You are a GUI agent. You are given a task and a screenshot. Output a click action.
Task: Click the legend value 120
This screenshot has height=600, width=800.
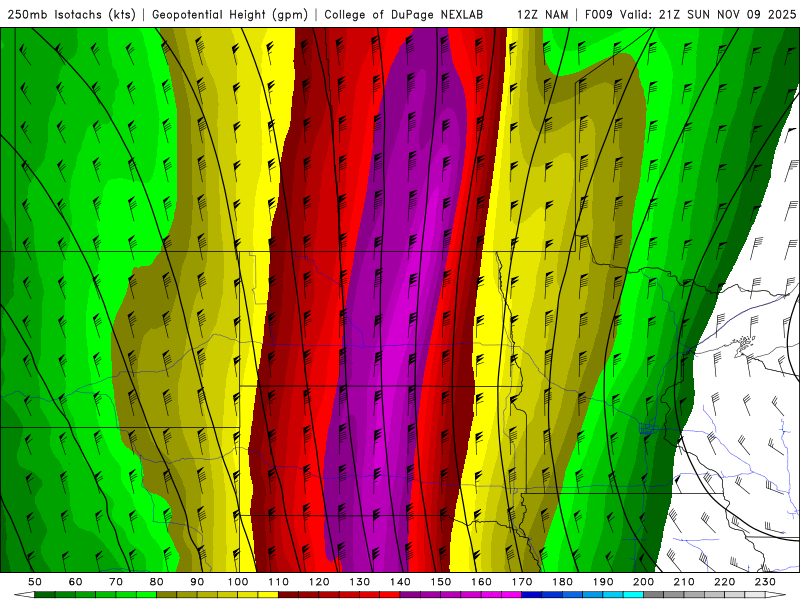pyautogui.click(x=319, y=582)
